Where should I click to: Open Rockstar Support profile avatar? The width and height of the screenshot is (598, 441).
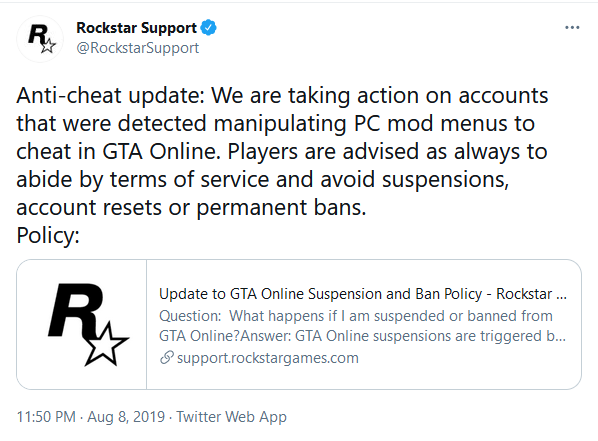[x=40, y=39]
